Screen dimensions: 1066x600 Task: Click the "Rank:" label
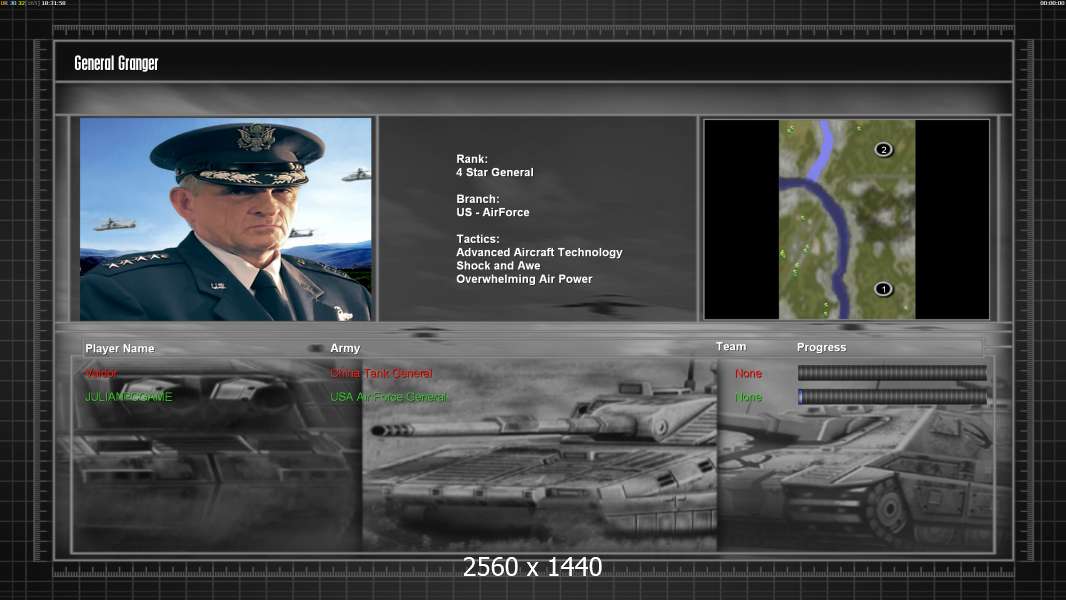[472, 159]
